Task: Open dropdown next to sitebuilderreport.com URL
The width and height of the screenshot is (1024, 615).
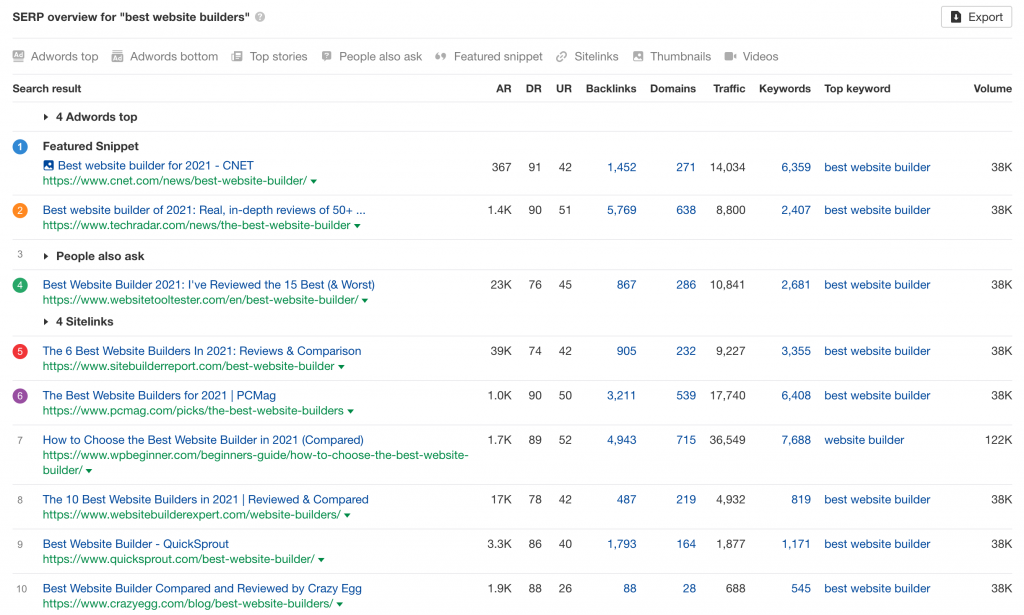Action: pos(342,367)
